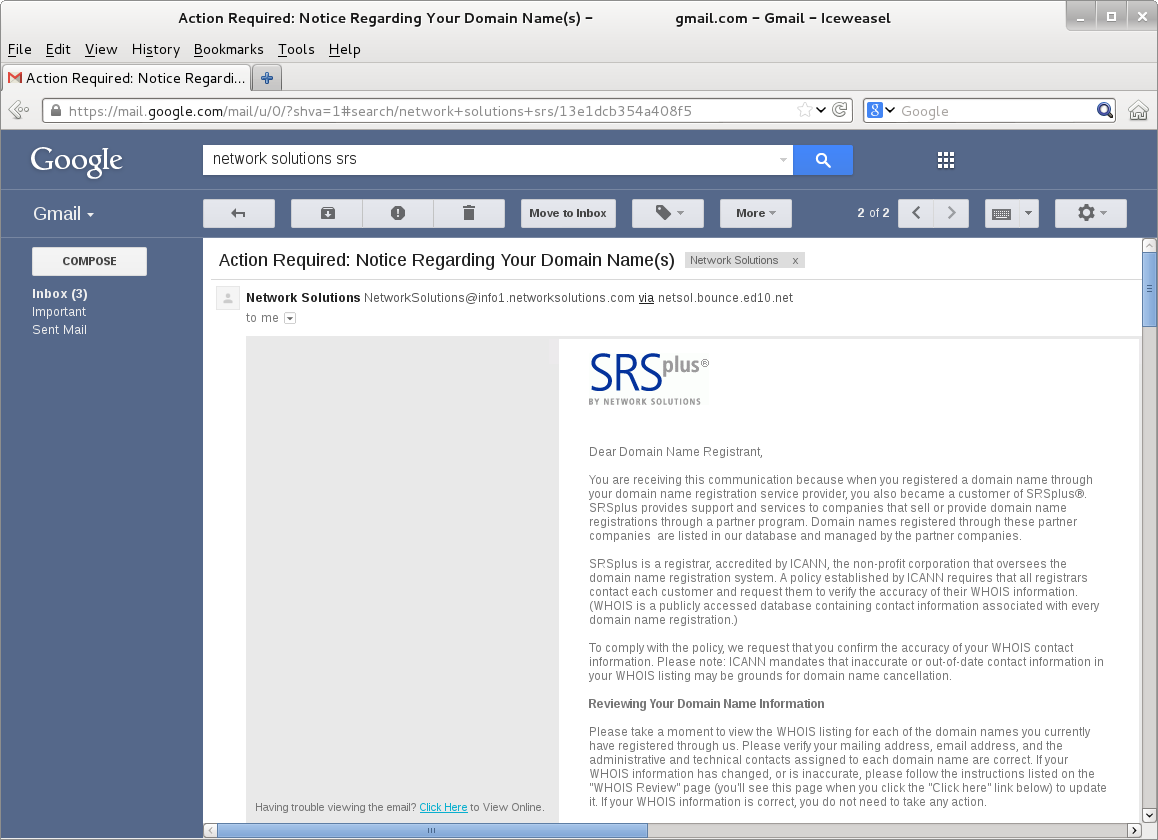This screenshot has width=1158, height=840.
Task: Report the message as spam
Action: (398, 214)
